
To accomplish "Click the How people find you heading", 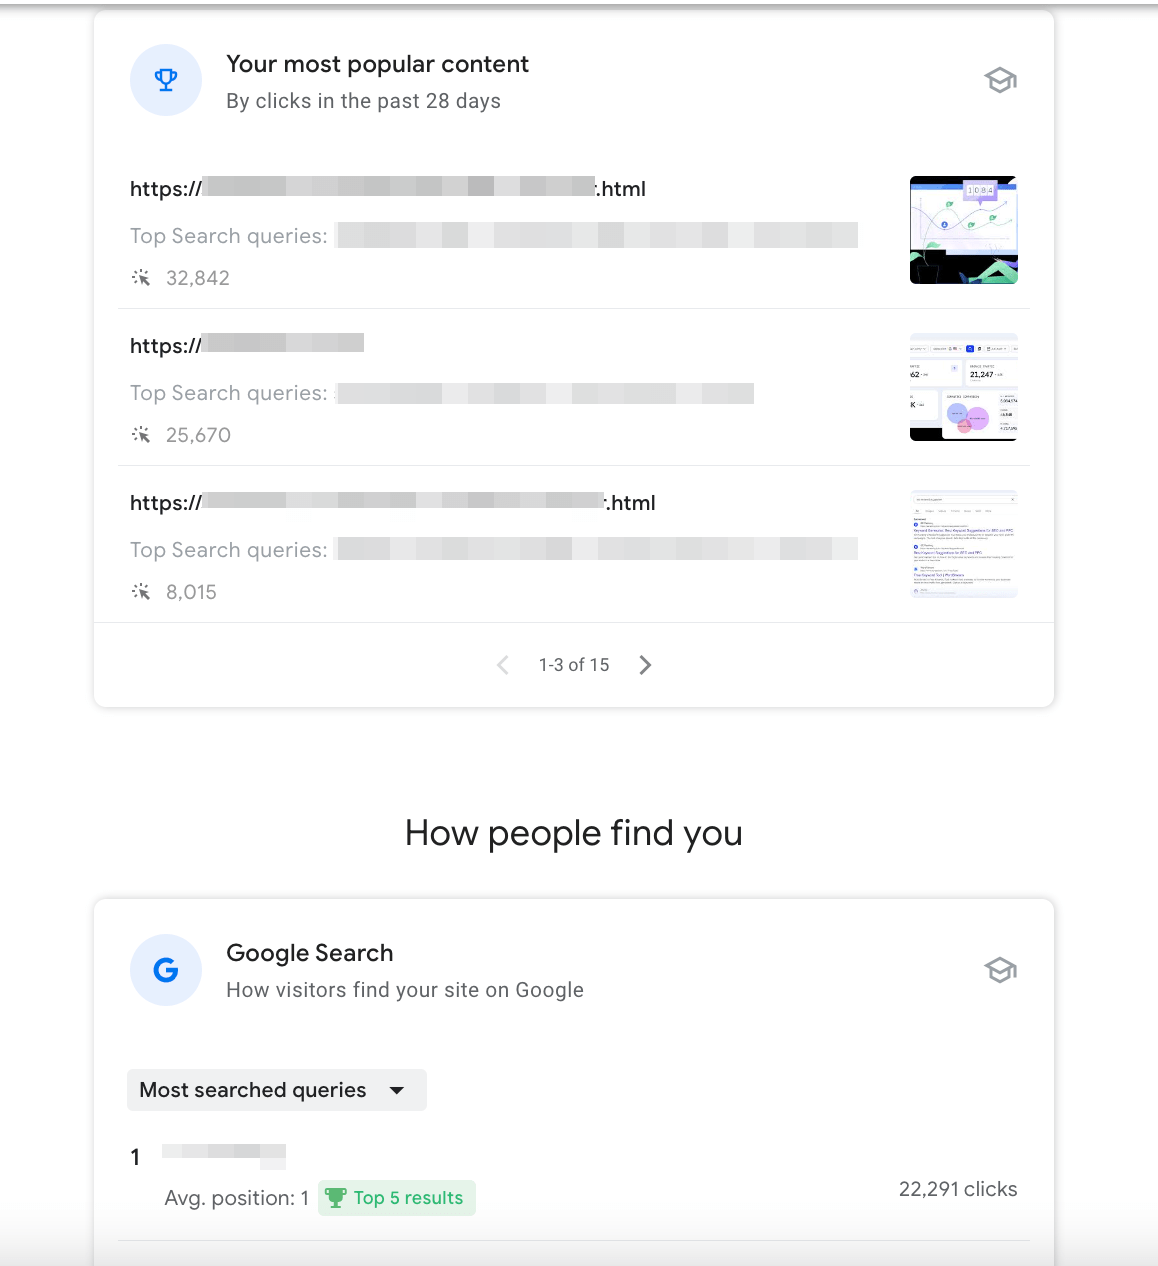I will (x=573, y=833).
